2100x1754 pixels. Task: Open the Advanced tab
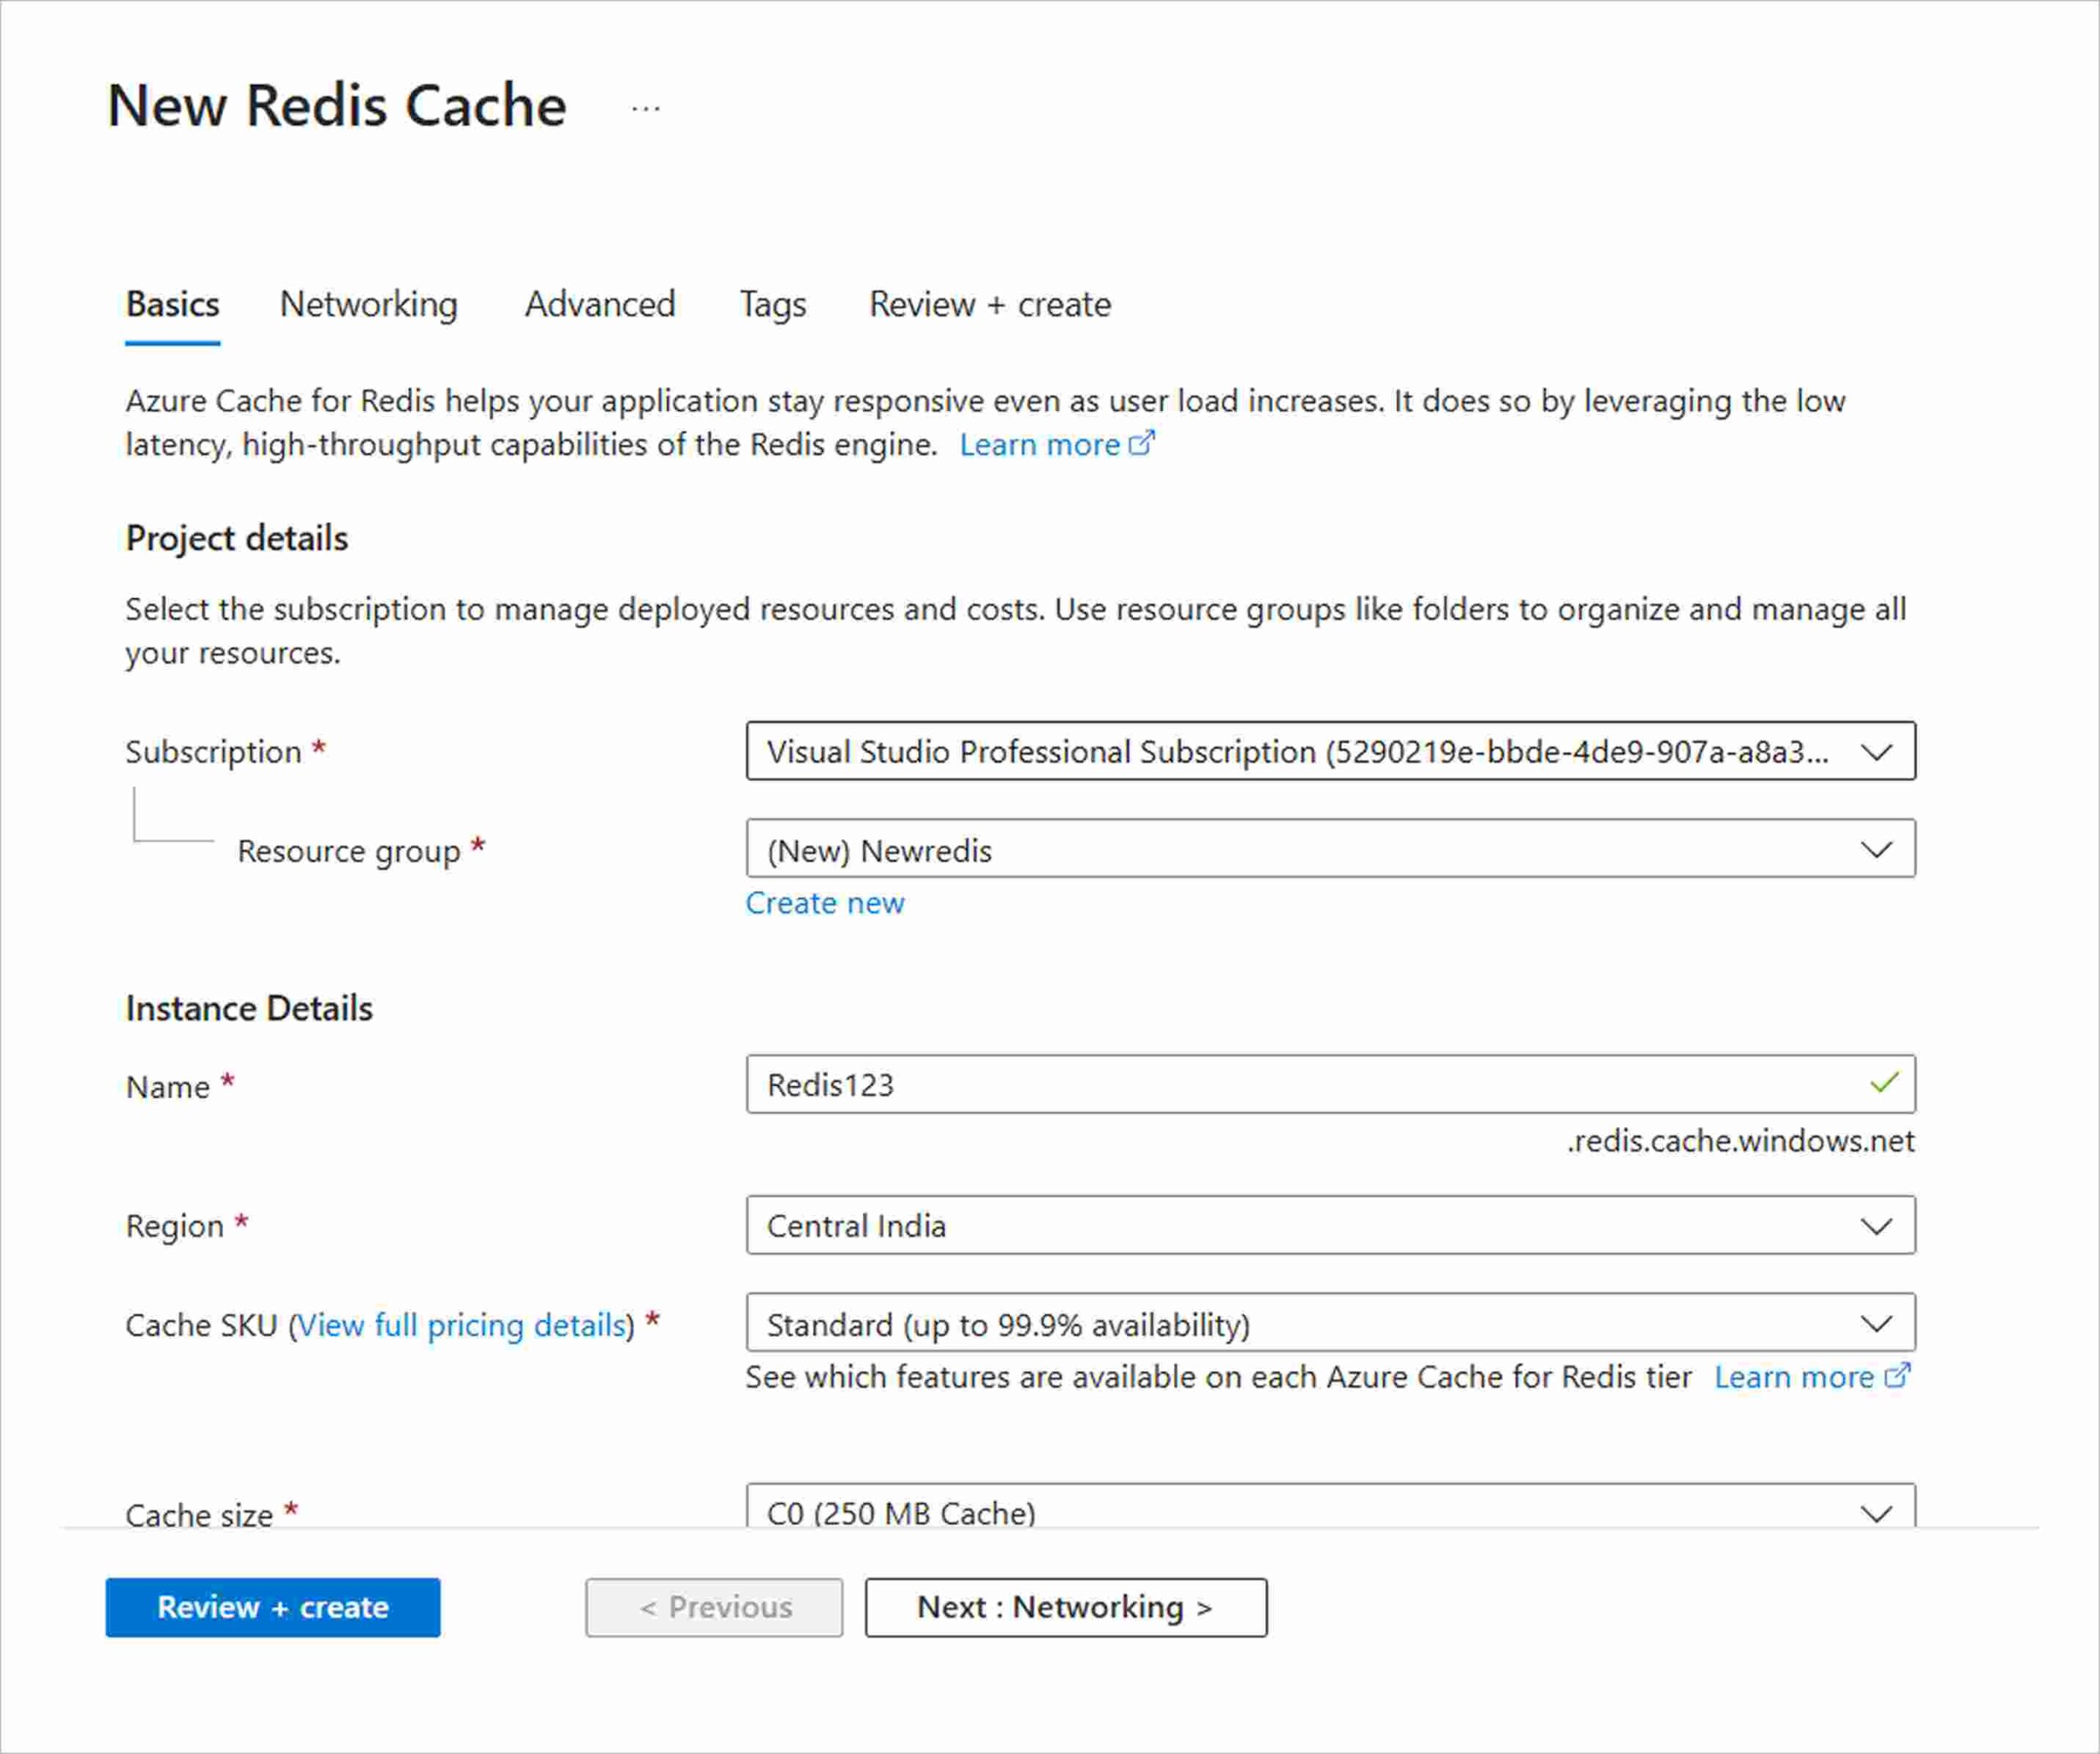[600, 304]
